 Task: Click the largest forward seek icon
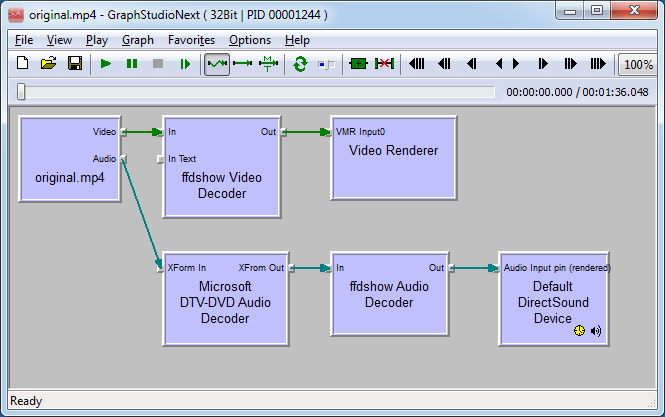tap(598, 64)
